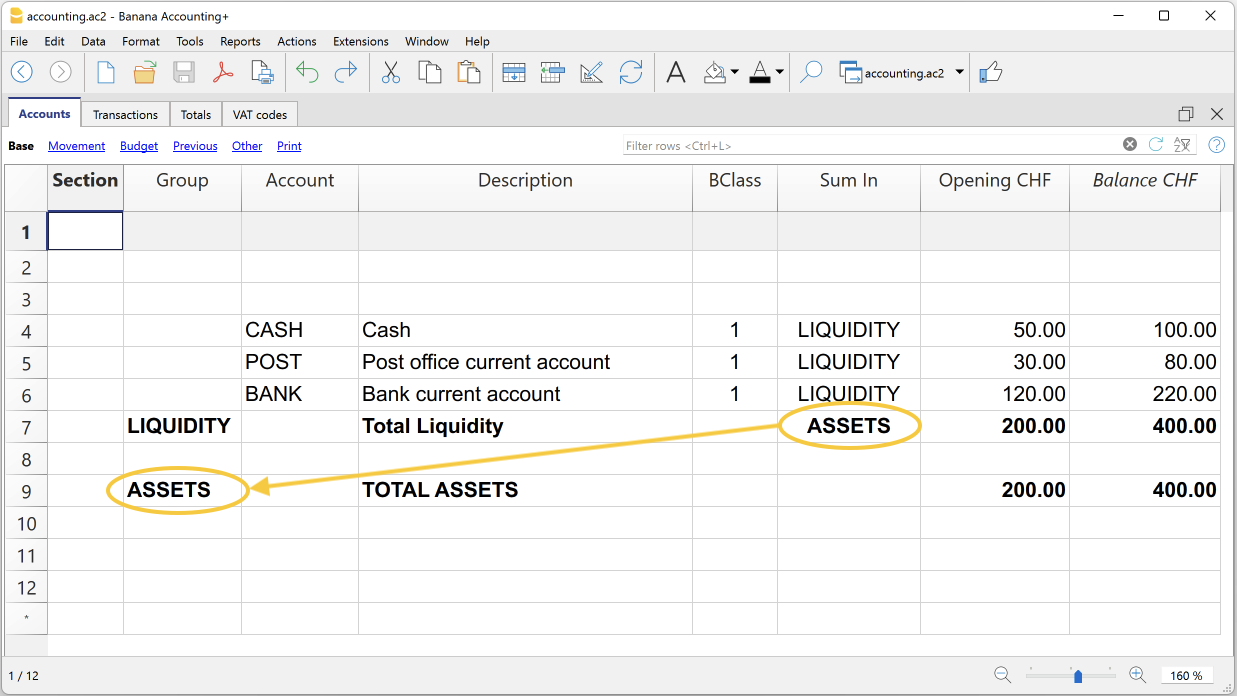
Task: Switch to the Totals tab
Action: pyautogui.click(x=196, y=115)
